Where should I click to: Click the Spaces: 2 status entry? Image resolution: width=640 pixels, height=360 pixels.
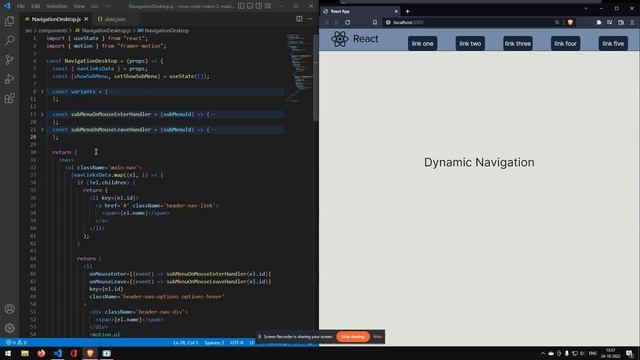(x=214, y=342)
